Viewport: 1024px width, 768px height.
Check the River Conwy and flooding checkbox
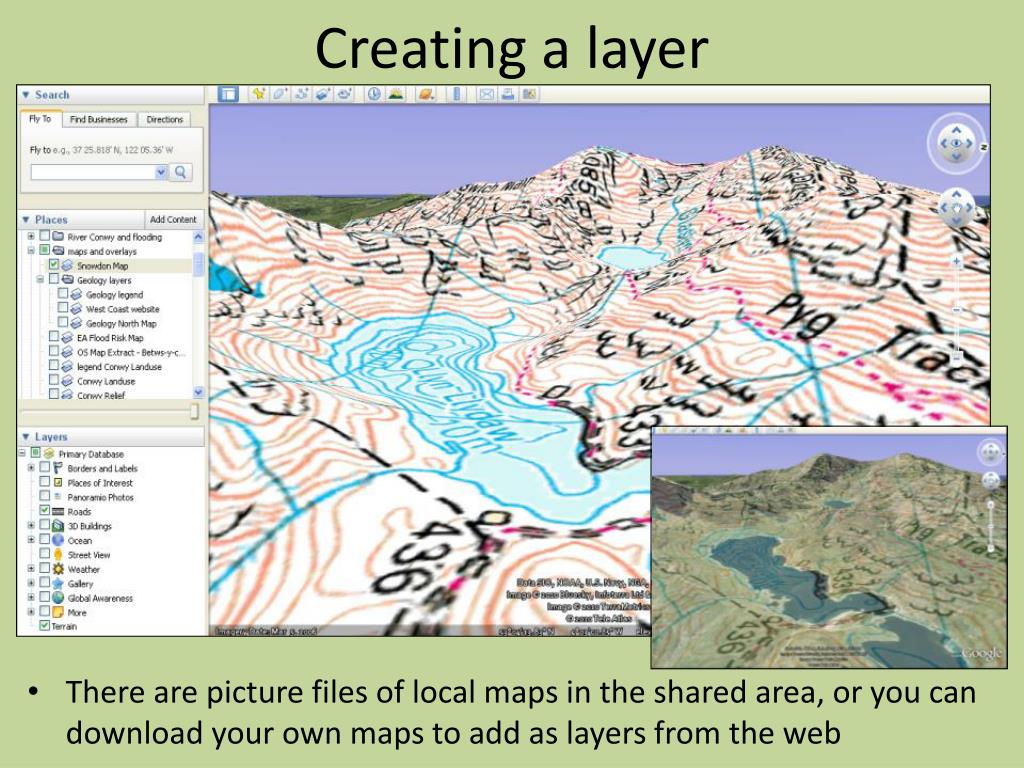tap(44, 236)
